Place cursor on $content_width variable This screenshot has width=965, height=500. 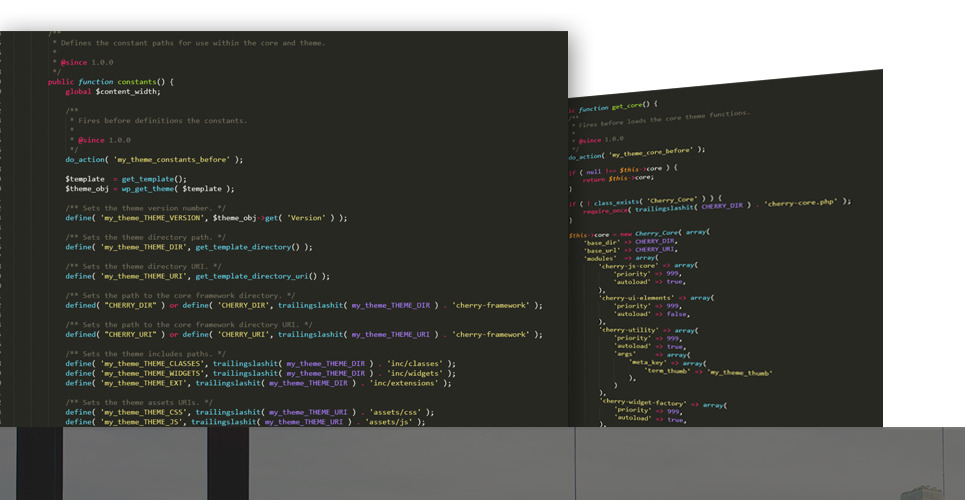click(127, 92)
